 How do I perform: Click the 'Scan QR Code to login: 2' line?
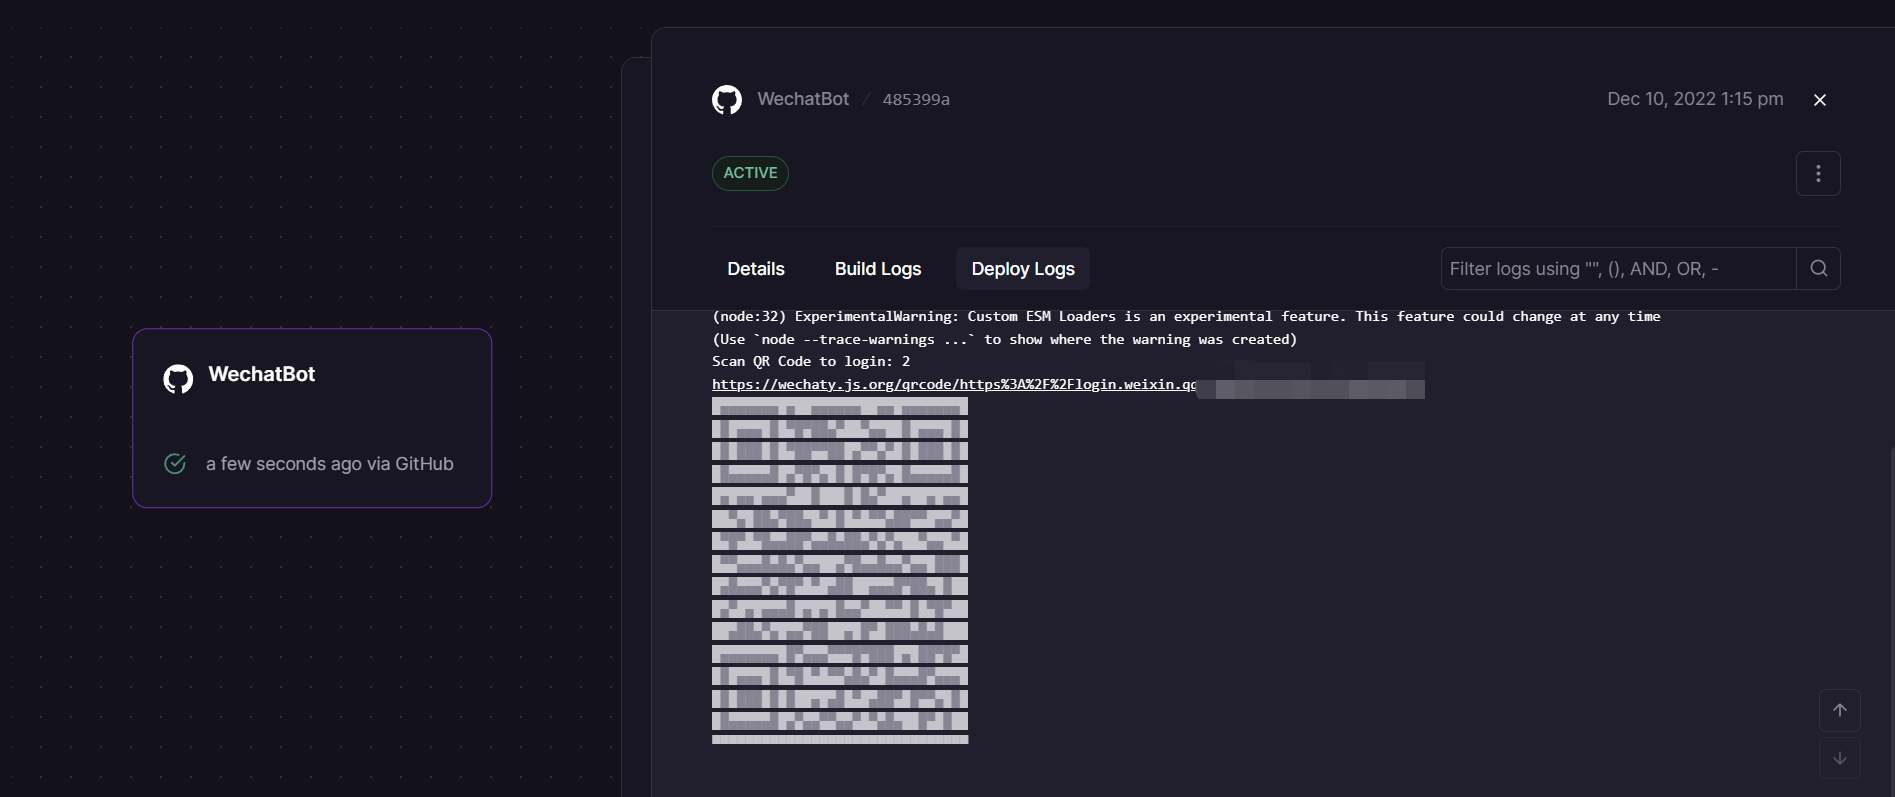click(811, 362)
